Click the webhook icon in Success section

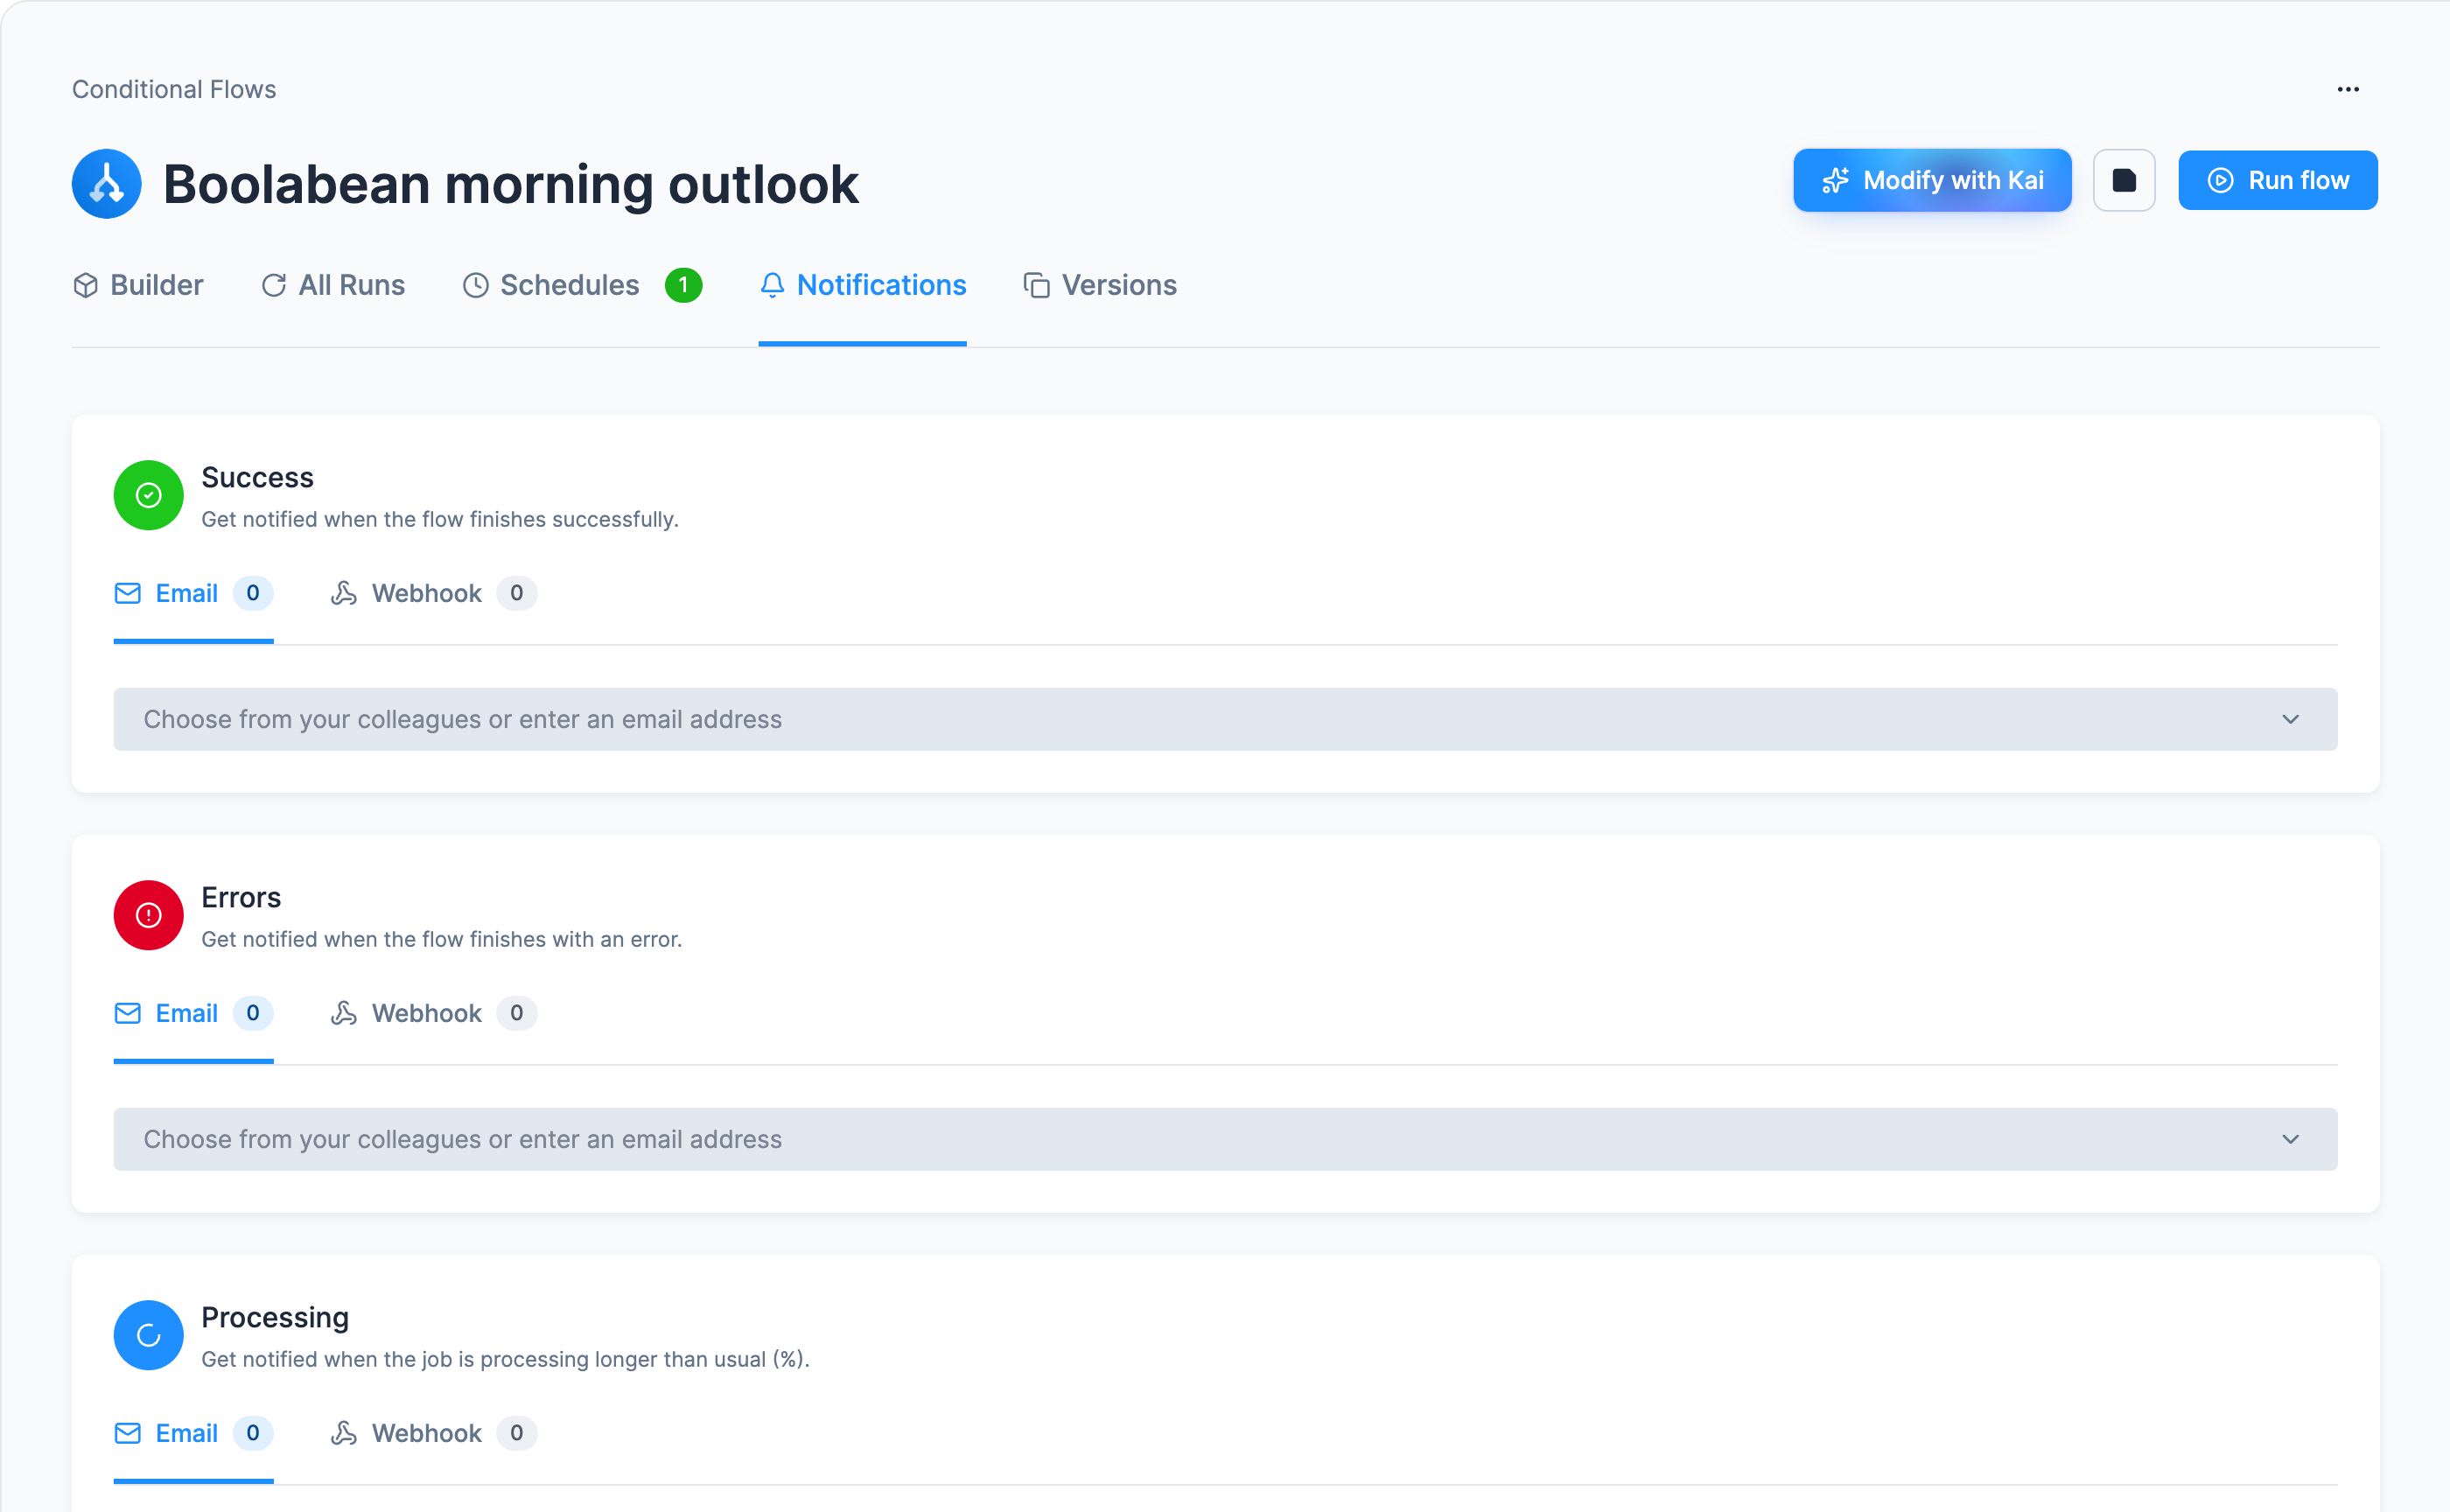click(x=344, y=593)
